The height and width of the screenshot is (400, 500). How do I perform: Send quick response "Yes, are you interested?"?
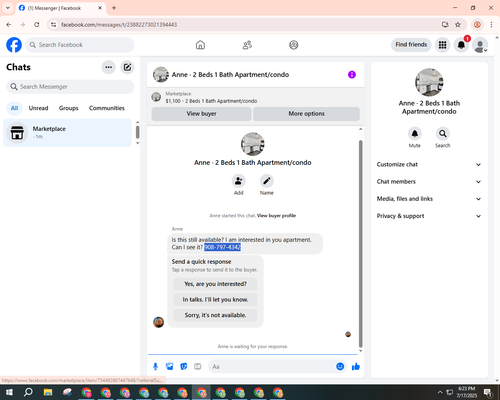coord(215,284)
